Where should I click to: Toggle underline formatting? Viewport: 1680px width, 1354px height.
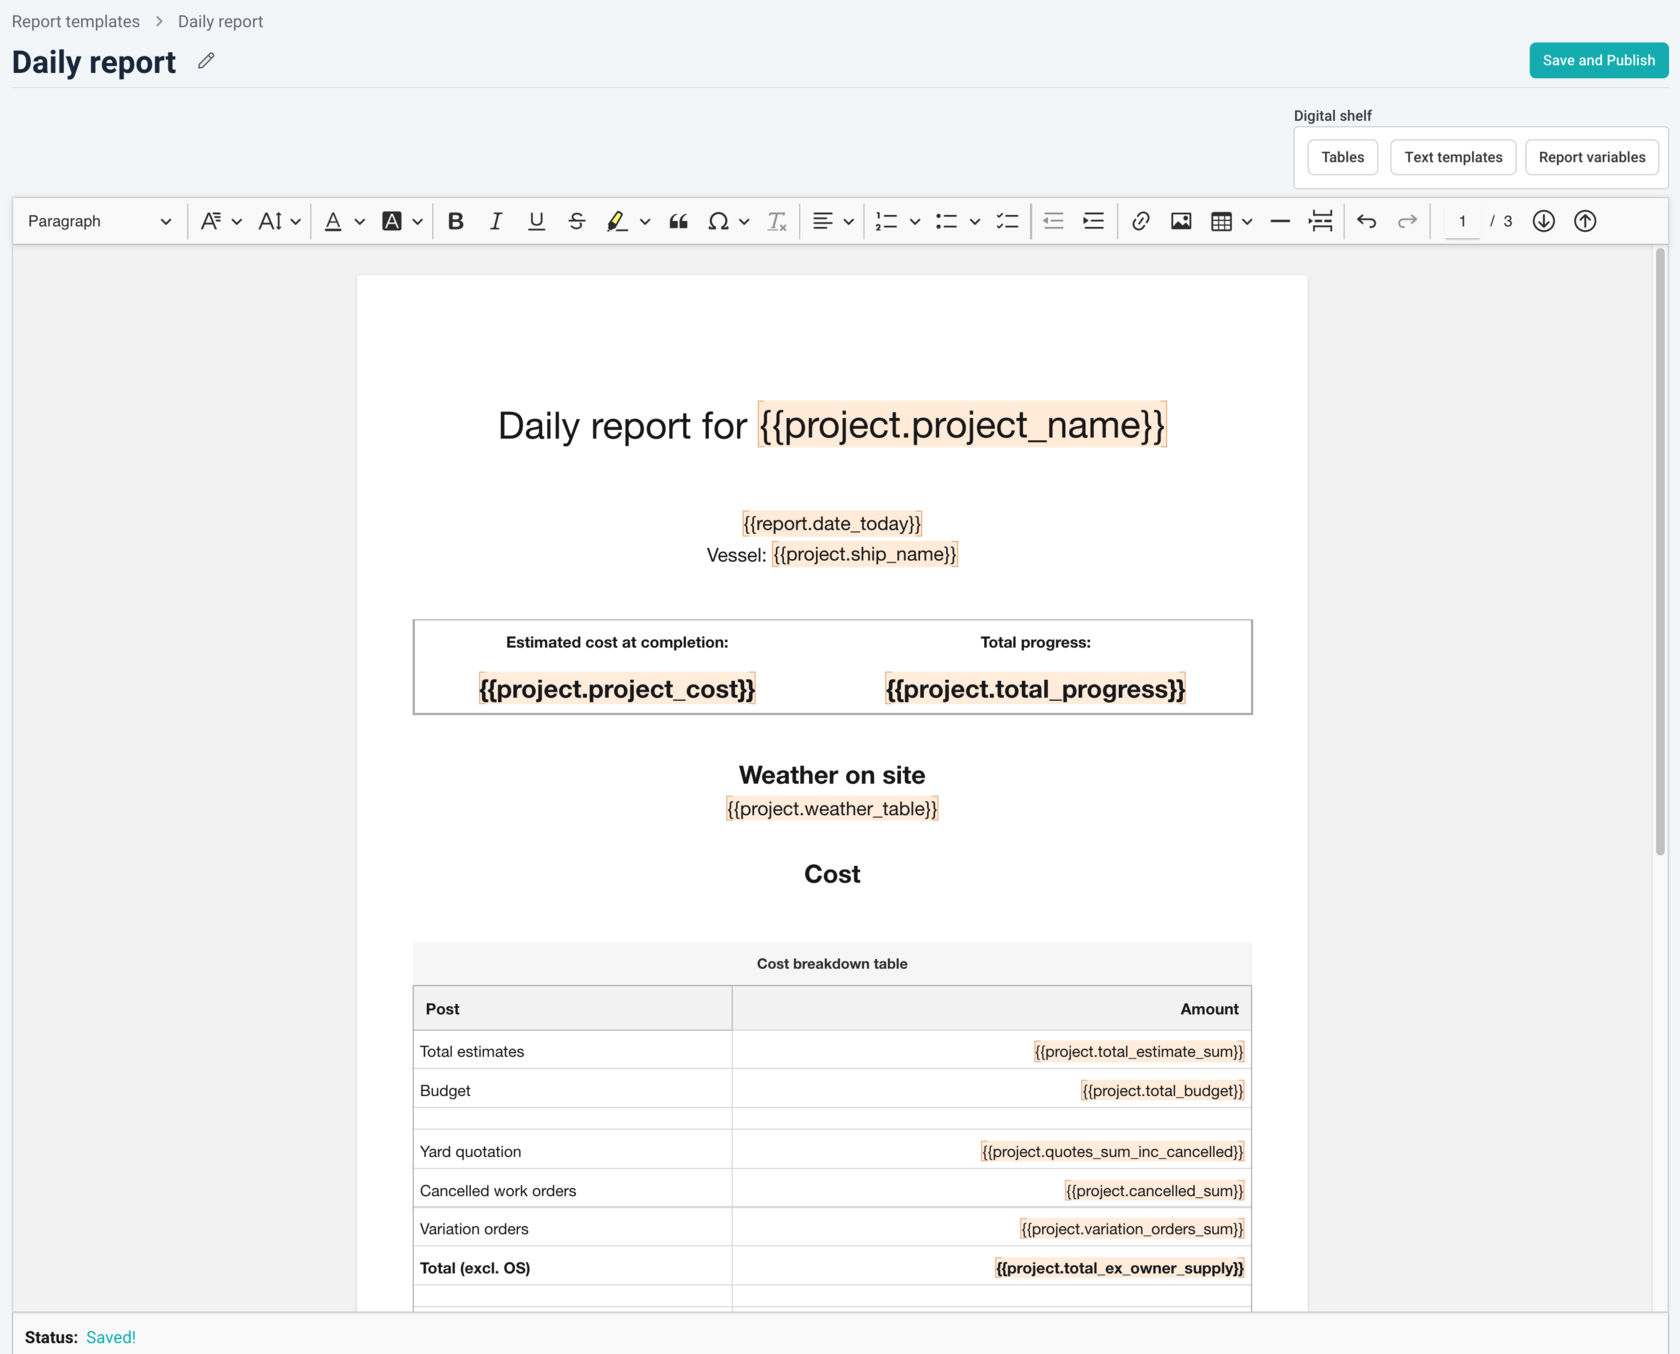click(x=536, y=221)
